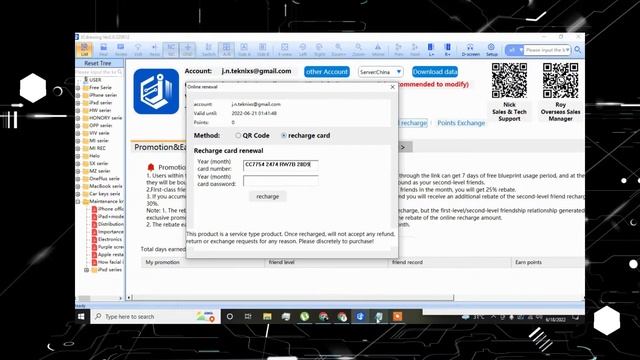Screen dimensions: 640x360
Task: Expand the Free Serie tree node
Action: click(x=78, y=88)
